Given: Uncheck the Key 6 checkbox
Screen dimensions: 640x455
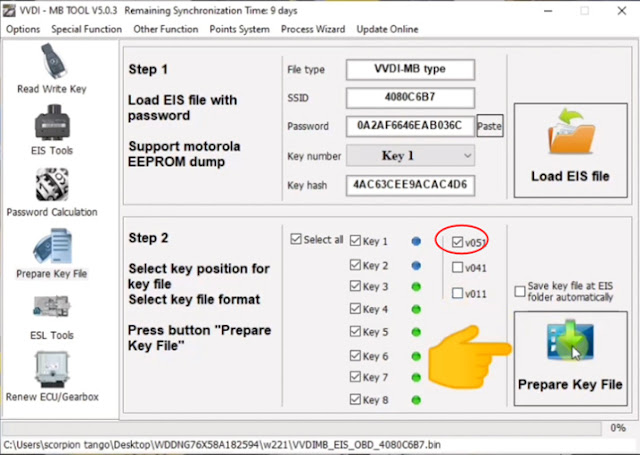Looking at the screenshot, I should point(356,356).
